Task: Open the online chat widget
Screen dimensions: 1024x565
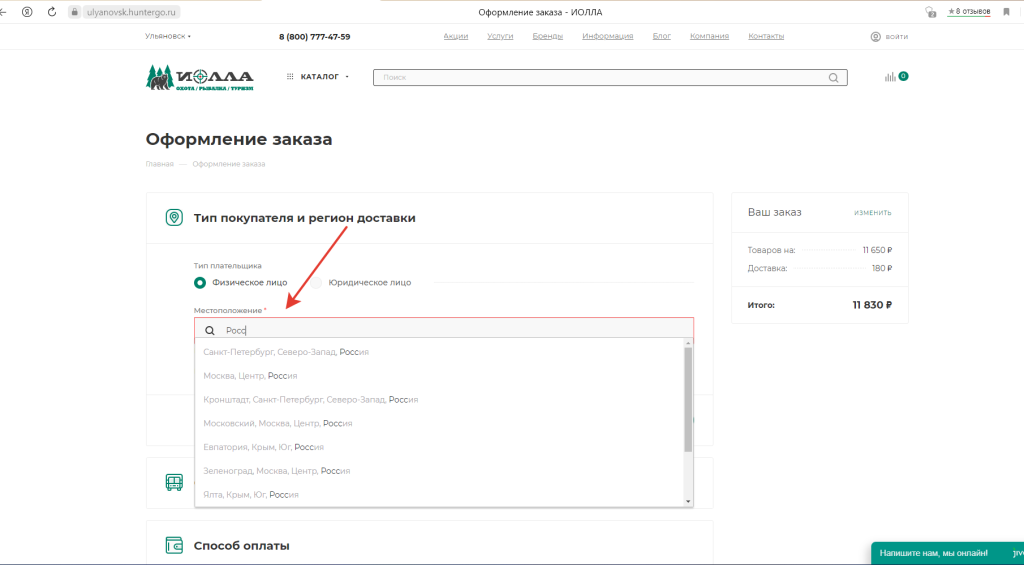Action: tap(935, 552)
